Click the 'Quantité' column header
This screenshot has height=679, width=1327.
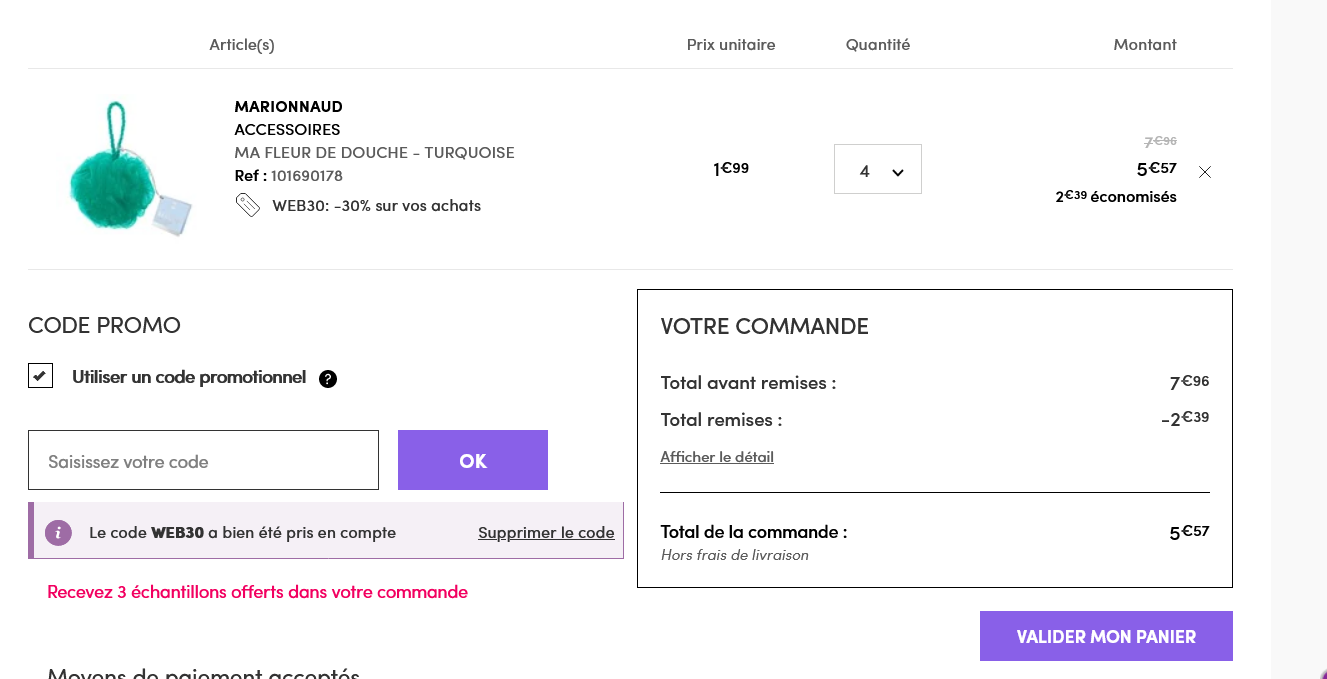(877, 45)
